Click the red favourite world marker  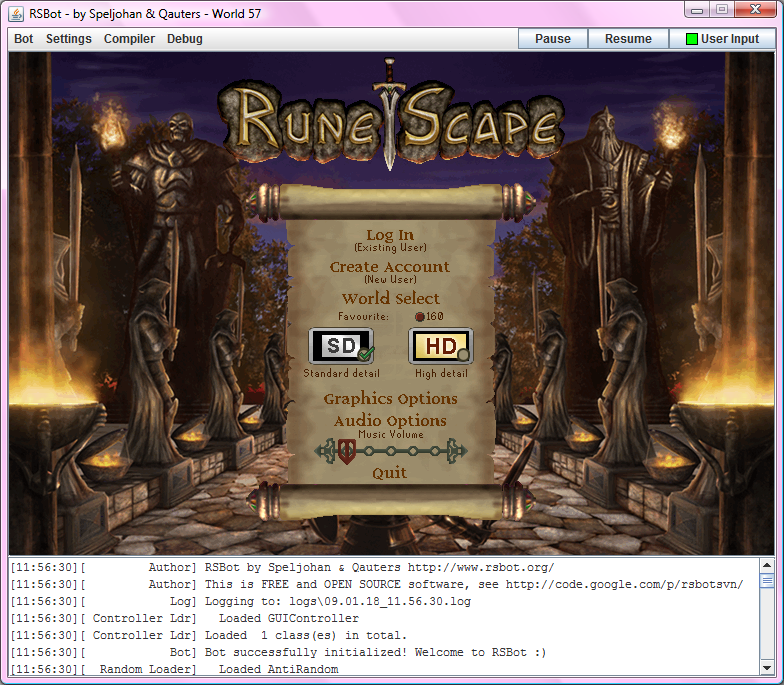(x=420, y=316)
